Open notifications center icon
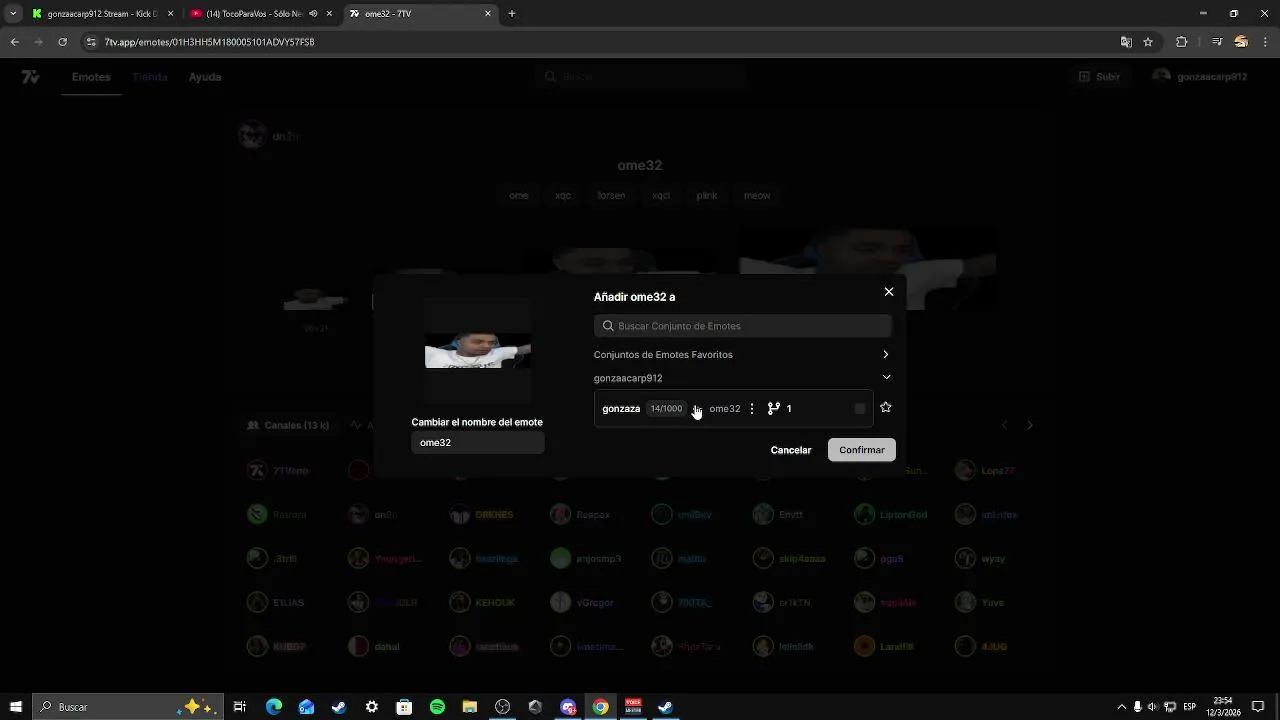Image resolution: width=1280 pixels, height=720 pixels. (1258, 707)
